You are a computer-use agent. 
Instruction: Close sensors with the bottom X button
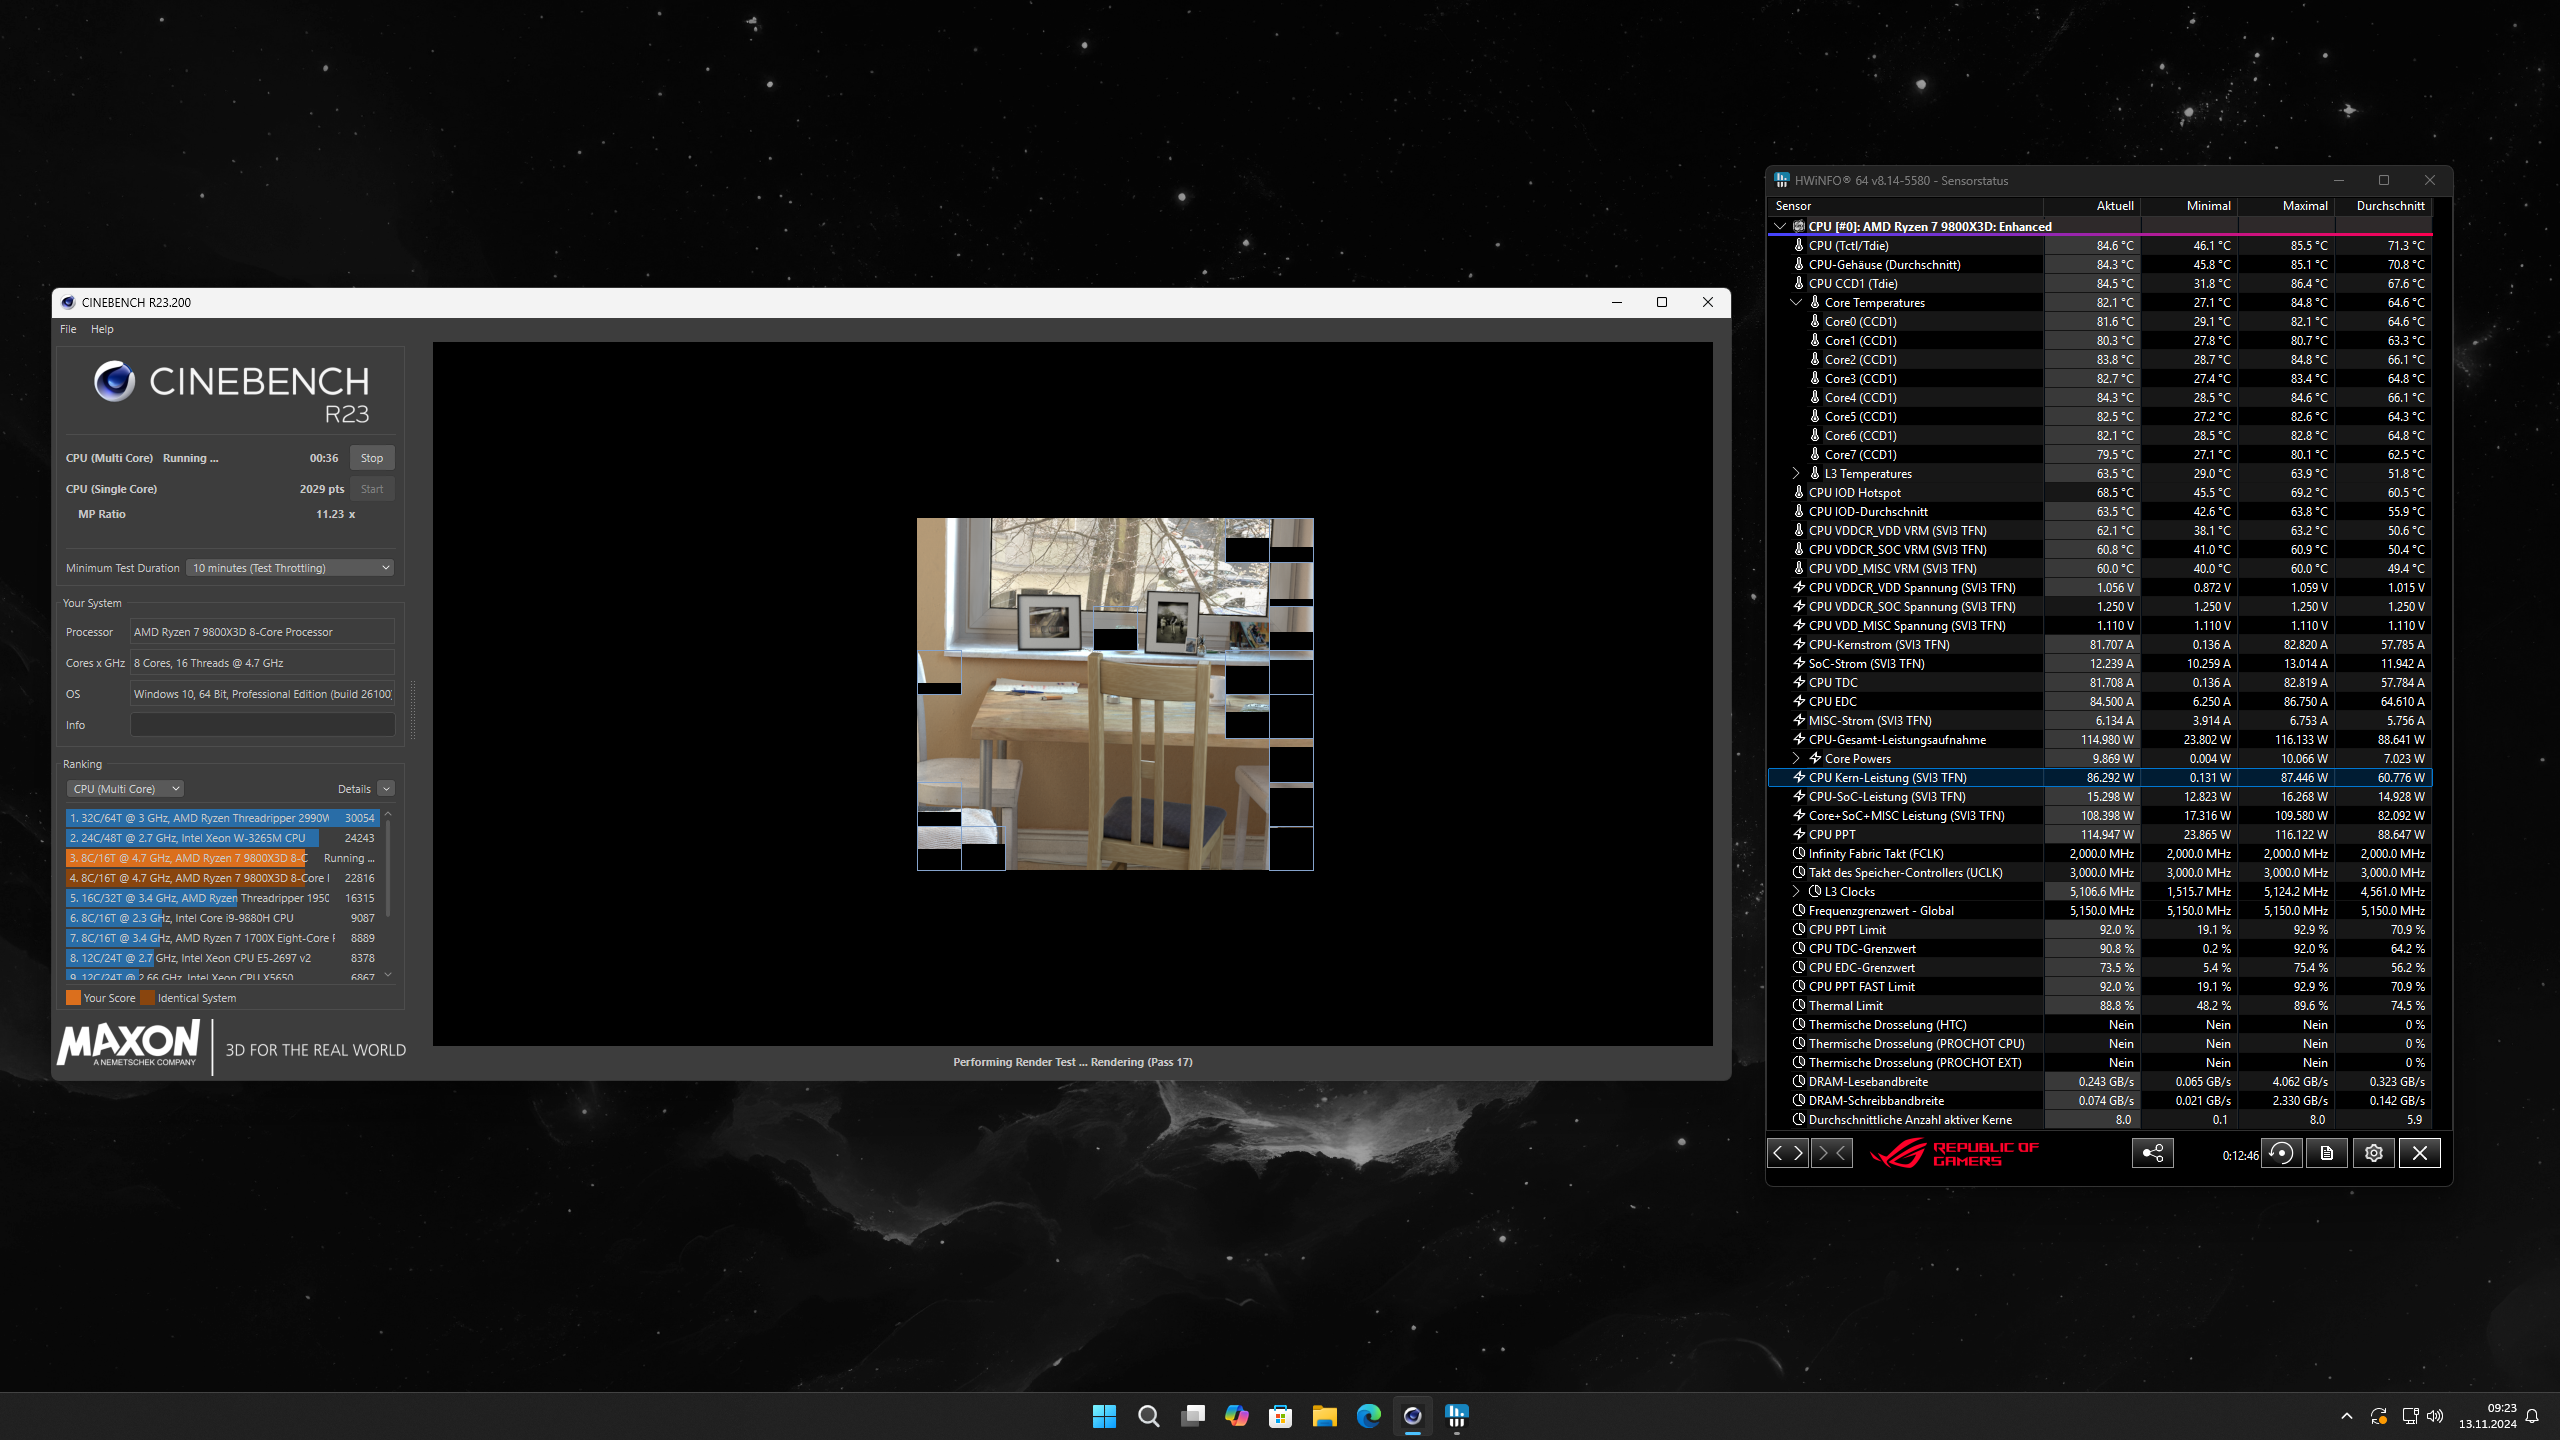point(2419,1153)
